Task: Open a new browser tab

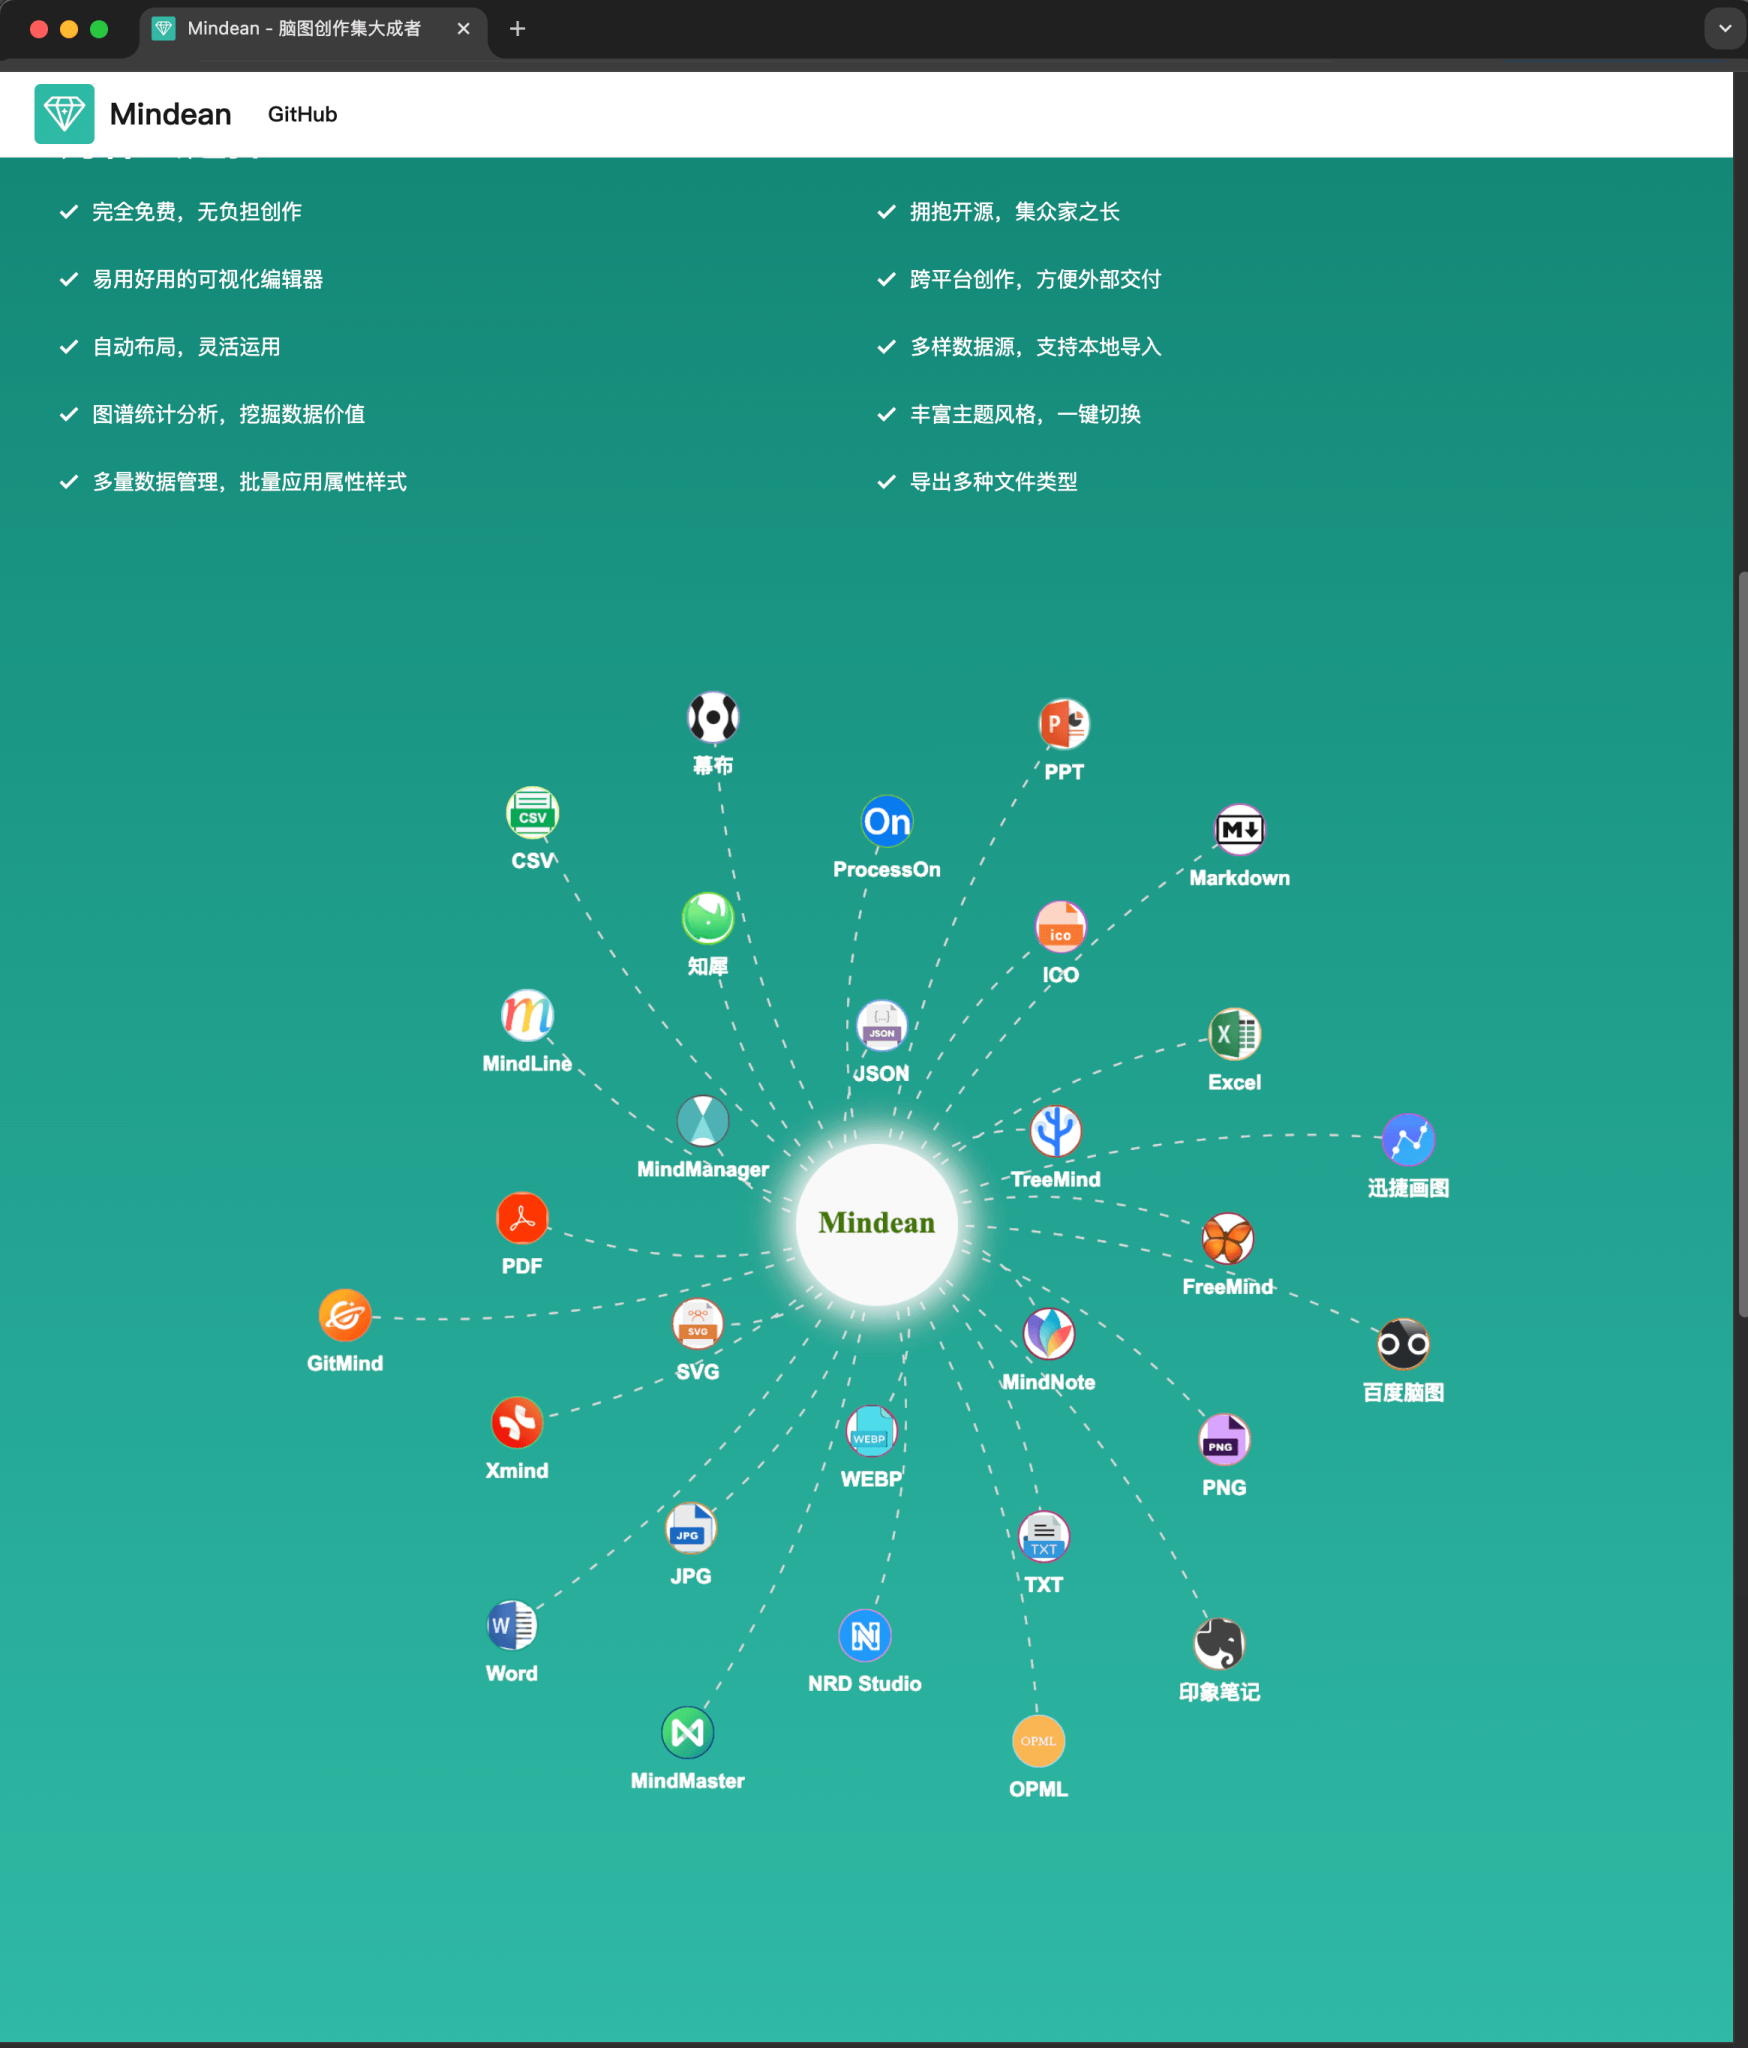Action: click(517, 29)
